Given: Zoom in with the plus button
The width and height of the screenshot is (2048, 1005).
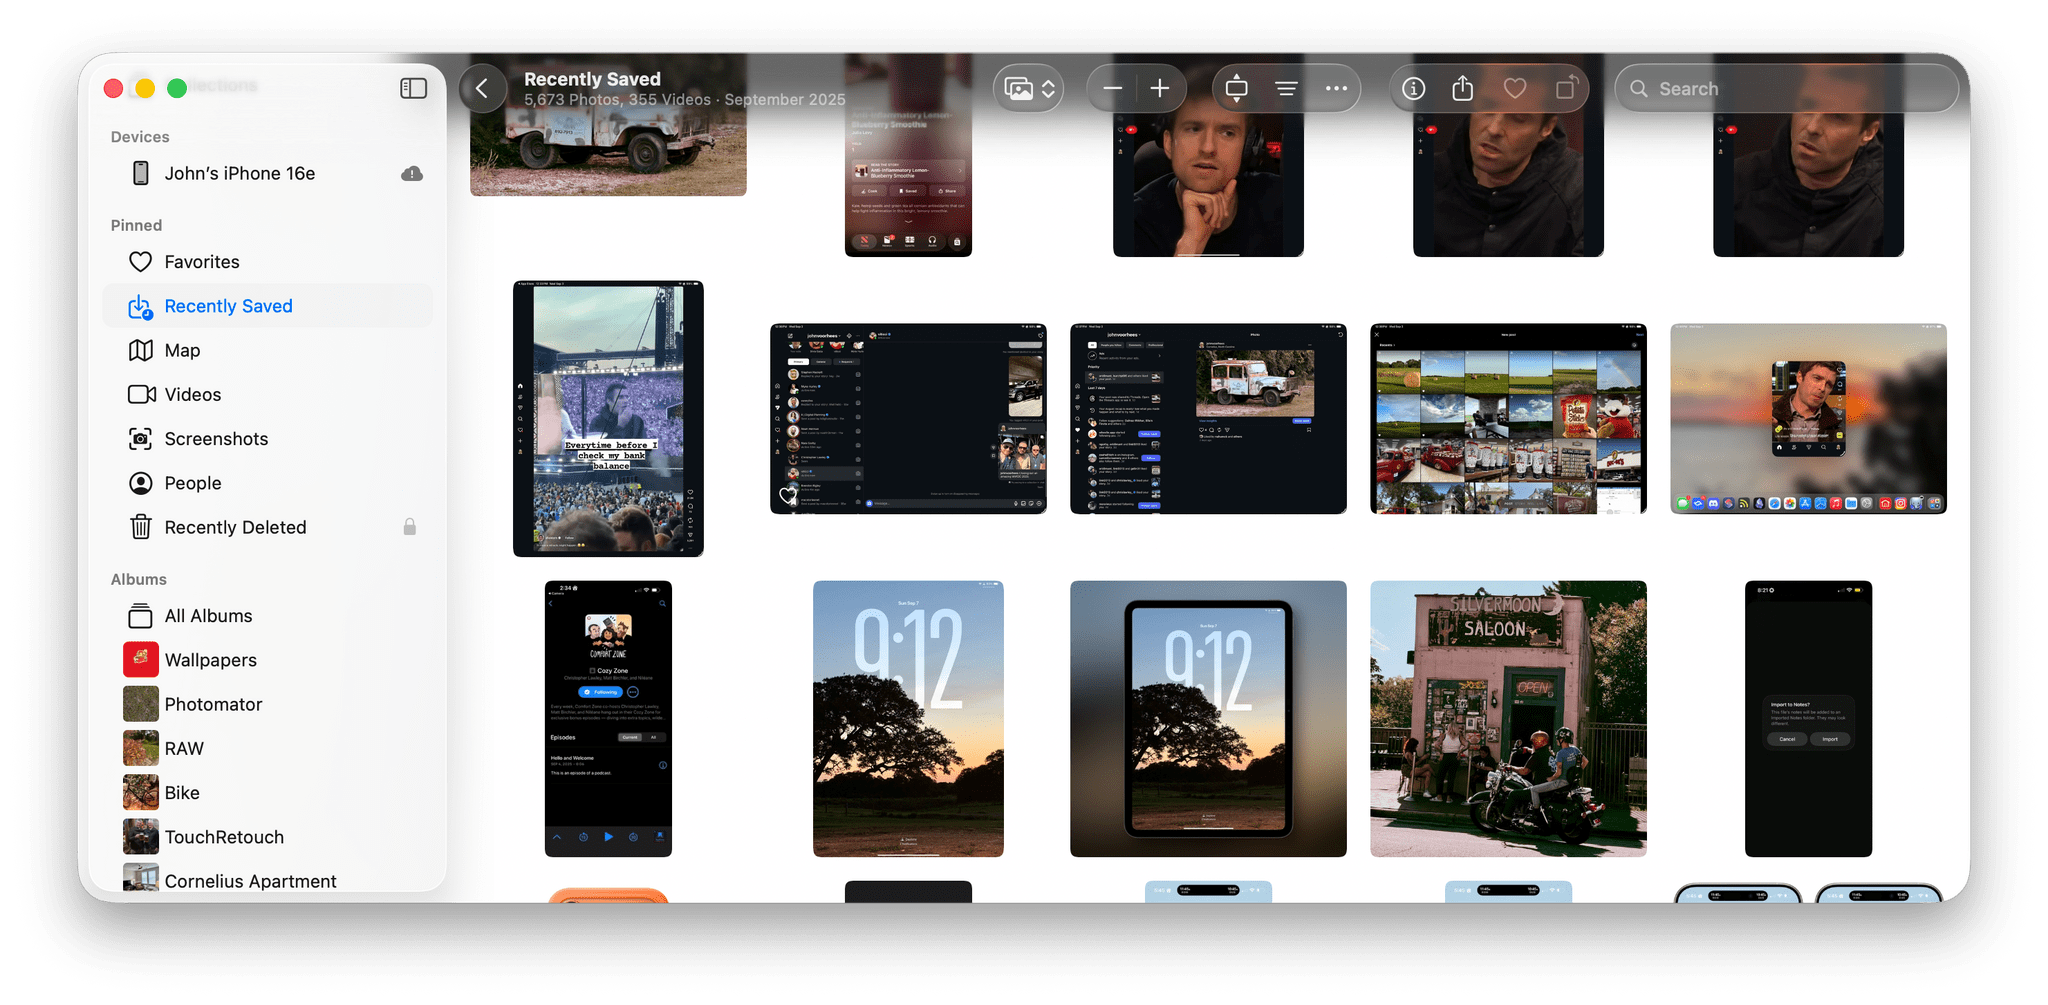Looking at the screenshot, I should (x=1159, y=89).
